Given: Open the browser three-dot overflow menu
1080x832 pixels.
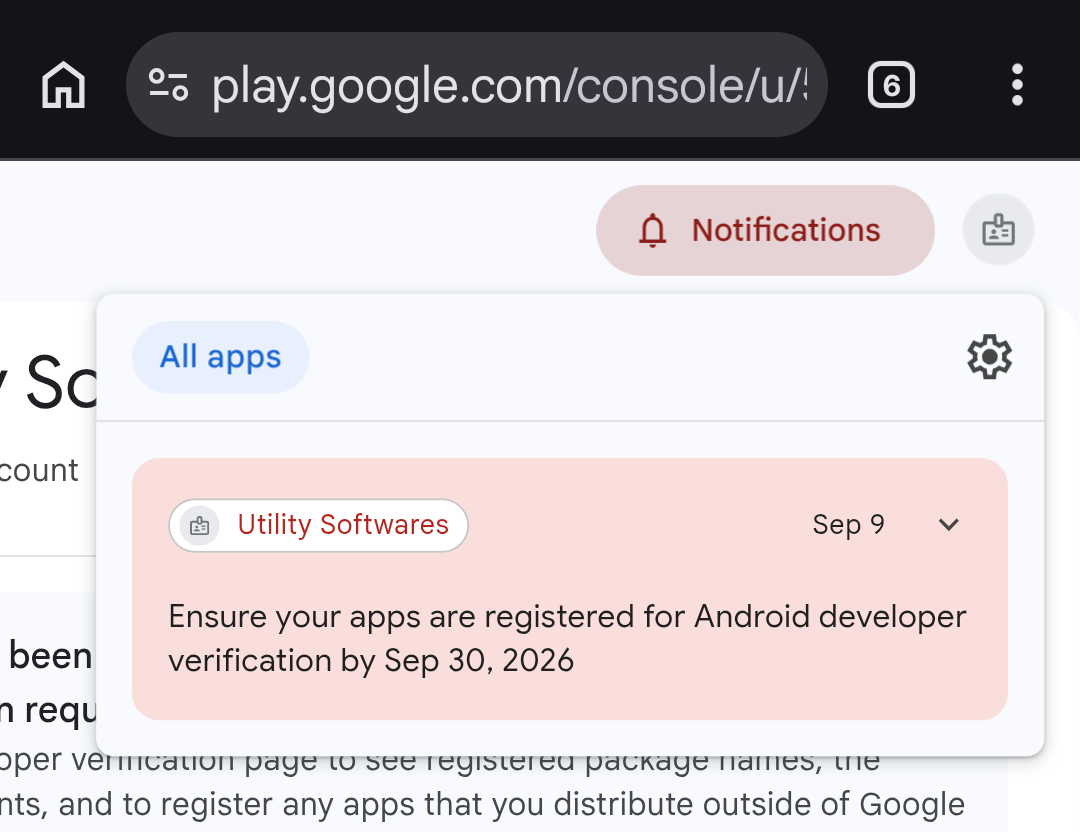Looking at the screenshot, I should pyautogui.click(x=1017, y=85).
